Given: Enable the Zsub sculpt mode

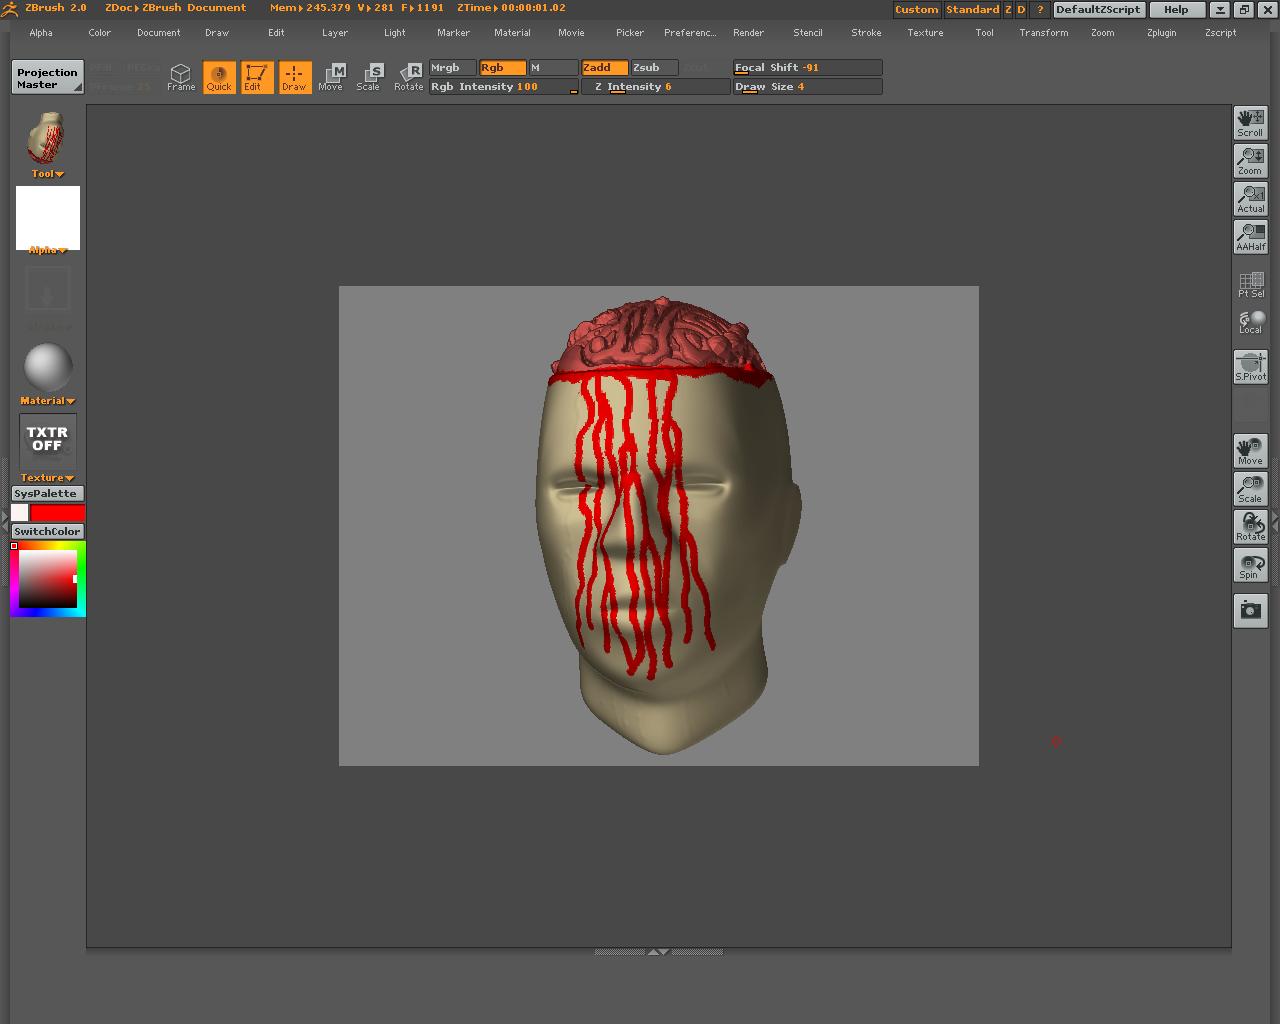Looking at the screenshot, I should click(654, 68).
